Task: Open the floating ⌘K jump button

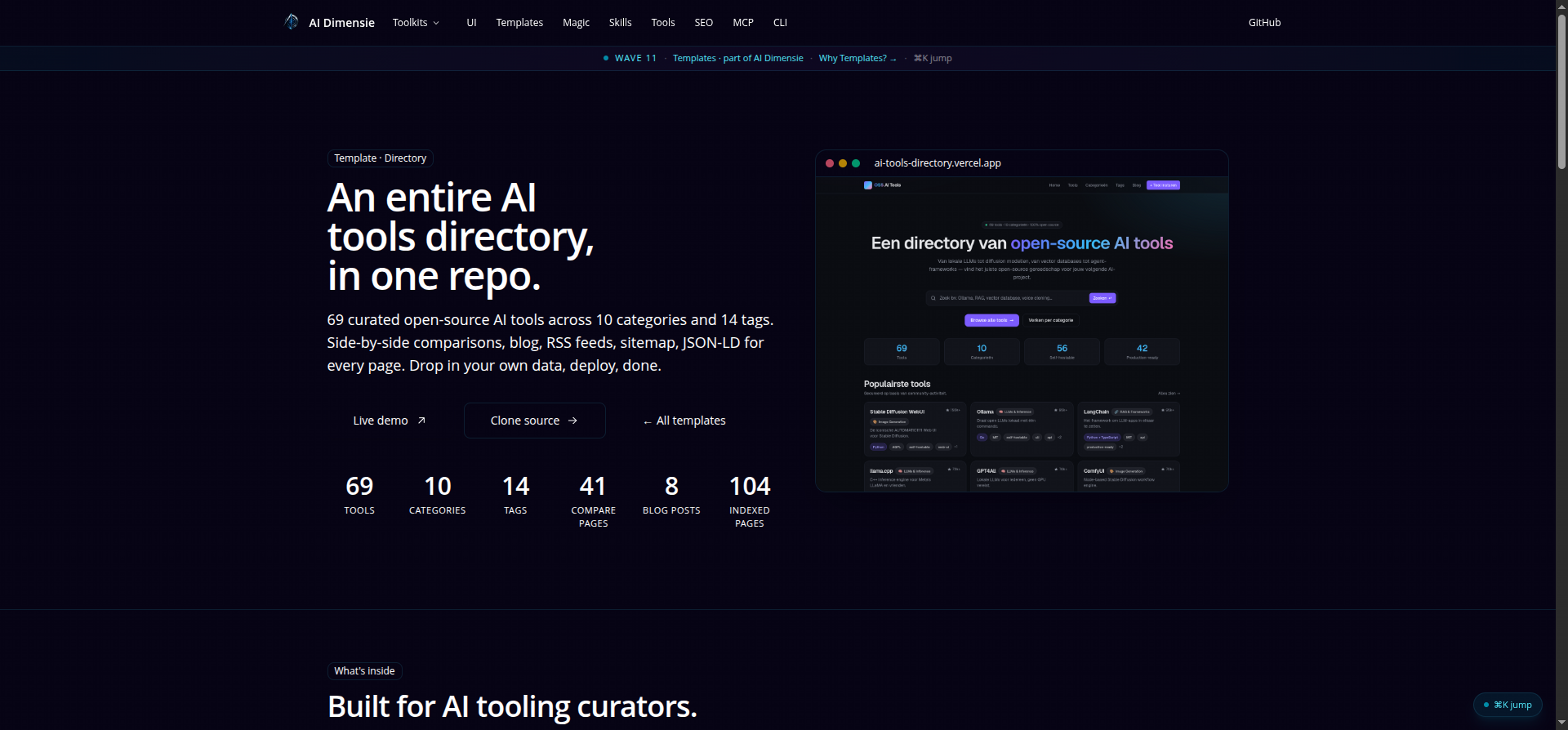Action: point(1508,705)
